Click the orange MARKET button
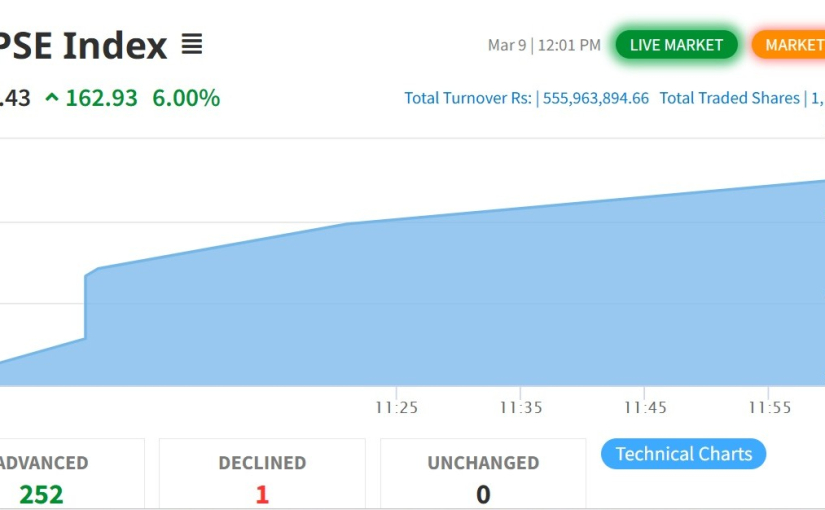Viewport: 825px width, 510px height. [792, 45]
